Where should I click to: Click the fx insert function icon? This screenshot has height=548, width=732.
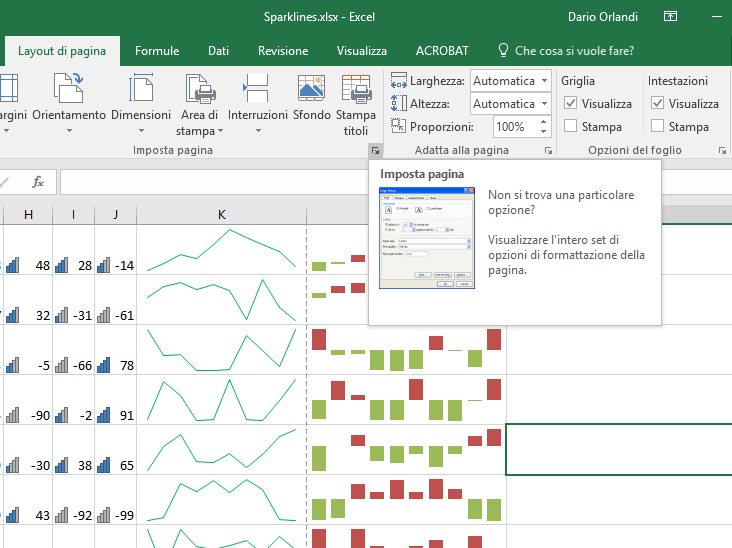tap(38, 182)
